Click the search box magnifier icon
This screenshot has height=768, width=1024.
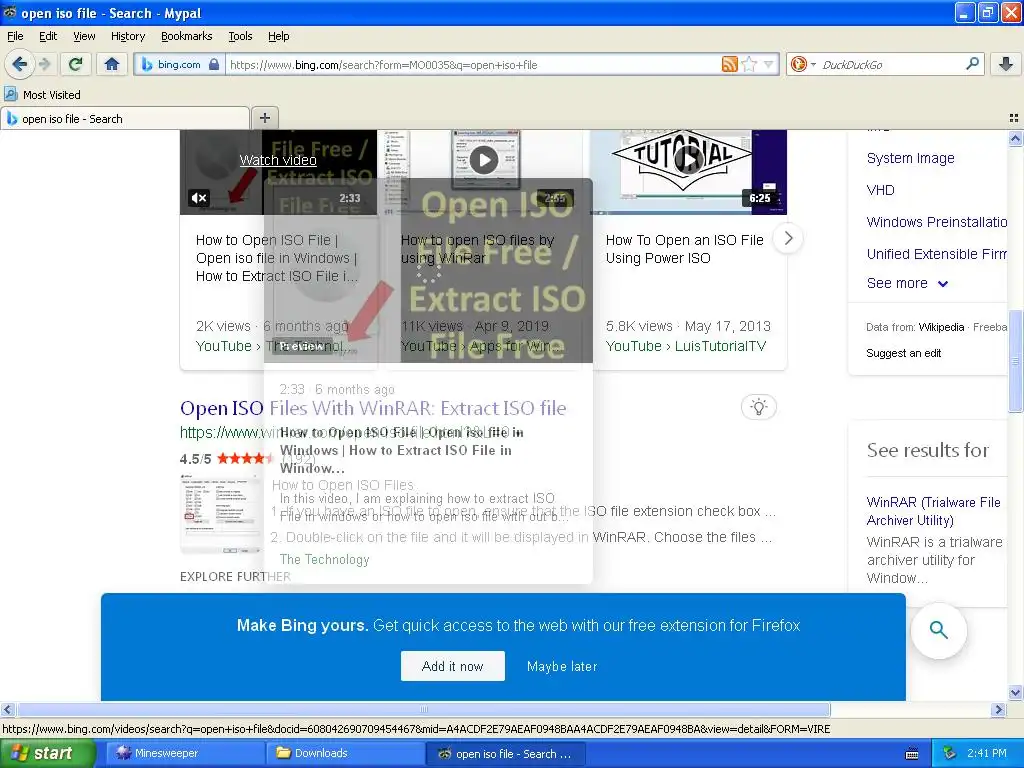point(972,63)
